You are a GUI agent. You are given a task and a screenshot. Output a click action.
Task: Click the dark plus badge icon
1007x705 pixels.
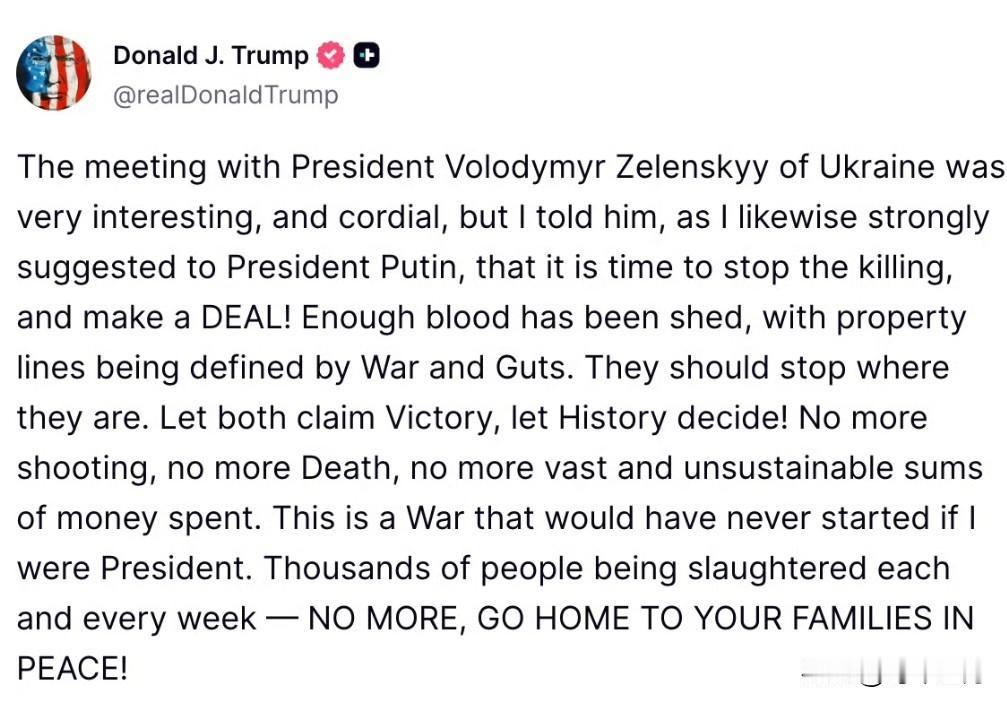click(367, 56)
